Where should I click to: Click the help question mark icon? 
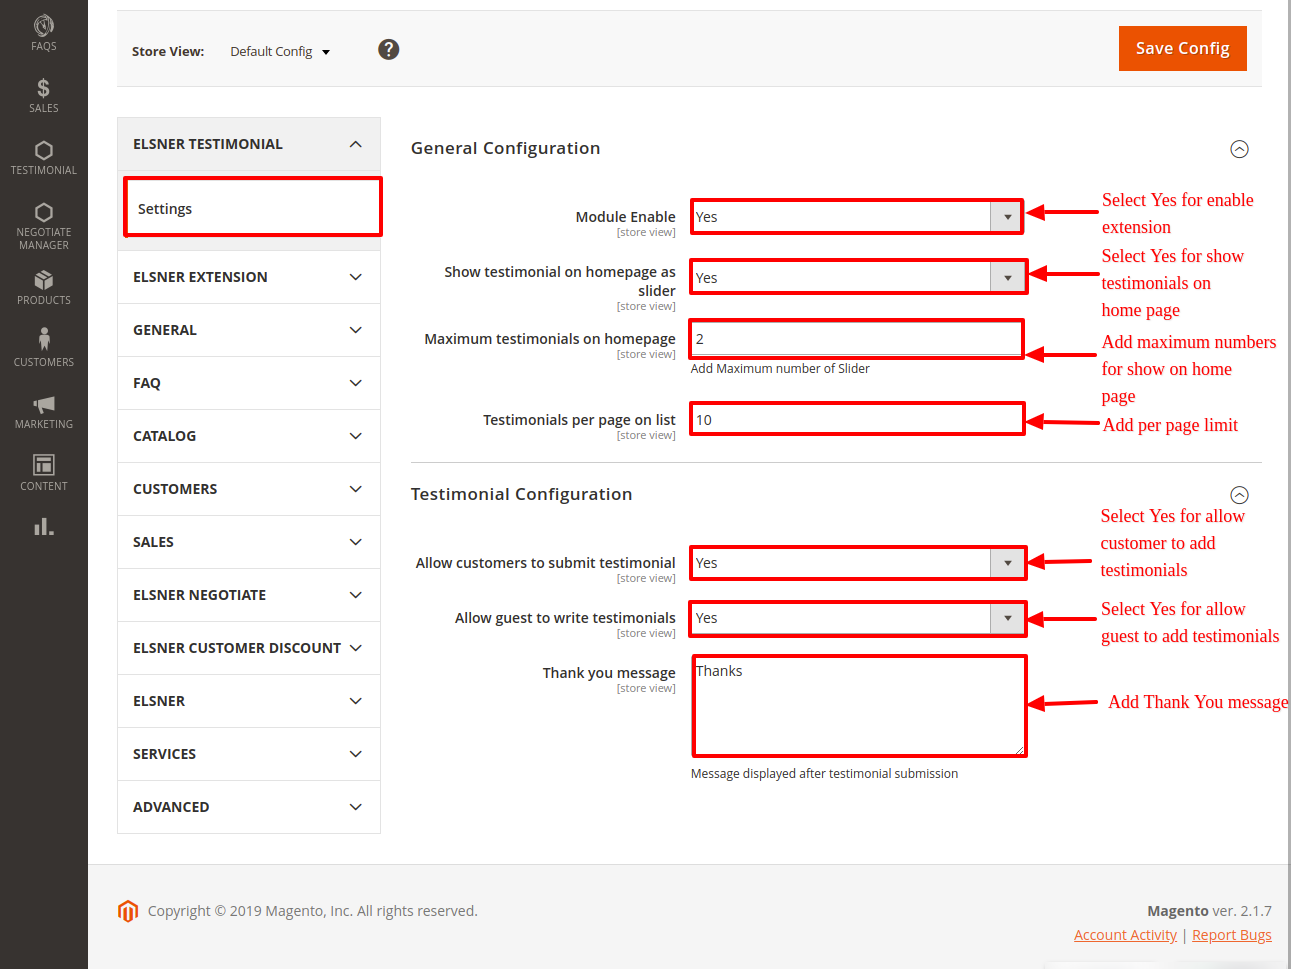(389, 49)
